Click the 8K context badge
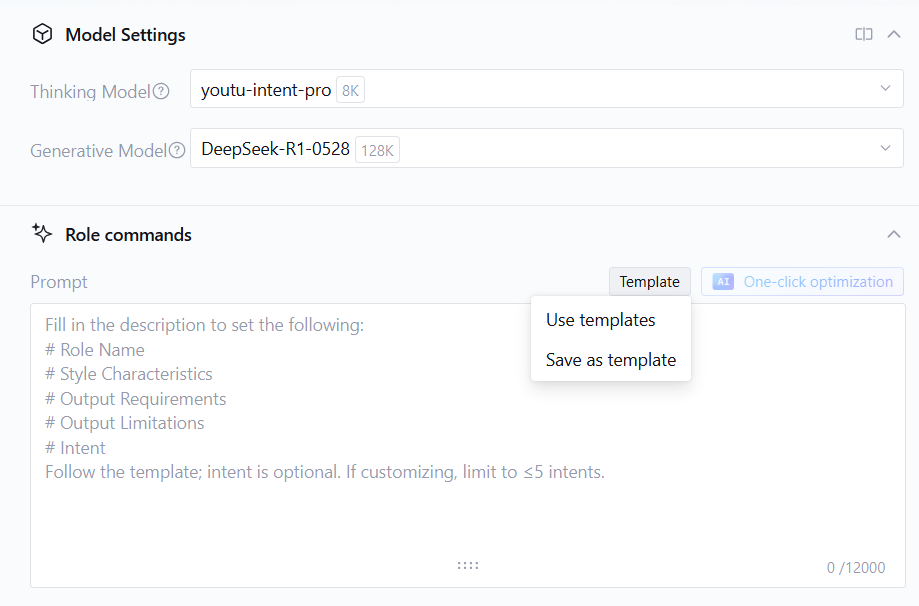919x606 pixels. click(350, 91)
